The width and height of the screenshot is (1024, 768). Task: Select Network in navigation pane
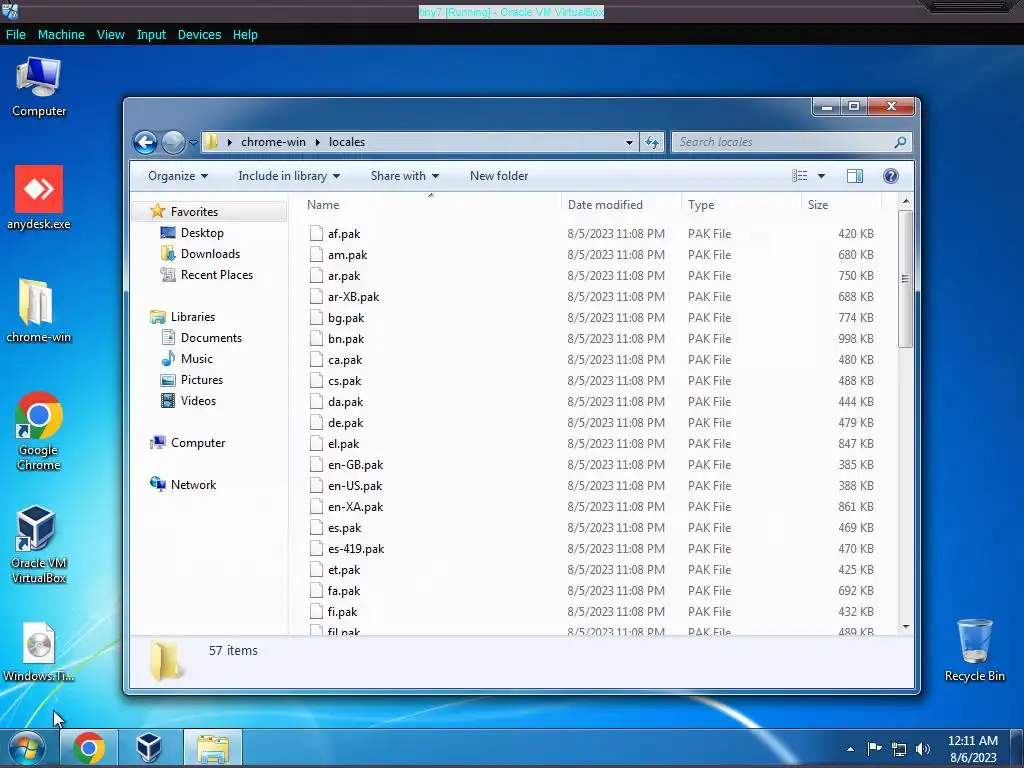point(193,485)
